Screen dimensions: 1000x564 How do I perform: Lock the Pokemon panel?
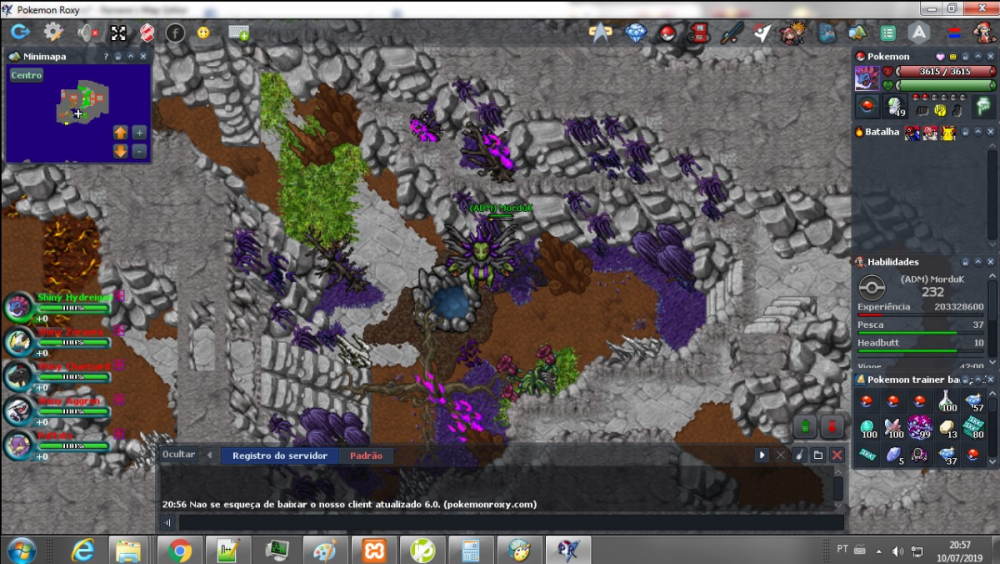pyautogui.click(x=966, y=57)
